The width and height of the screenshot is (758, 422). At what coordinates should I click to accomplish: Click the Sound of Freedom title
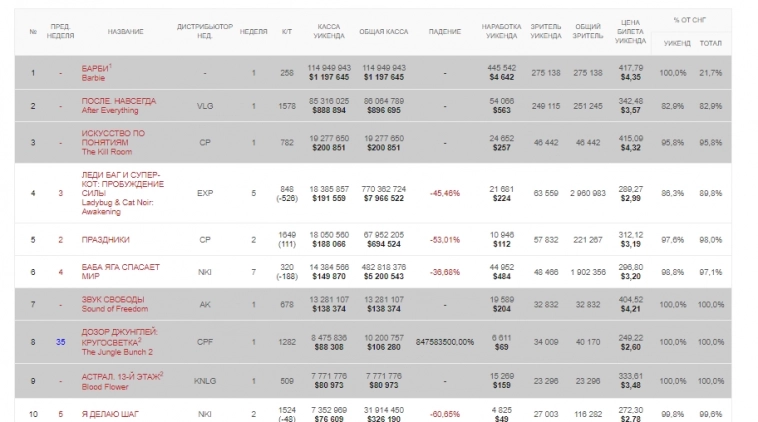[114, 304]
